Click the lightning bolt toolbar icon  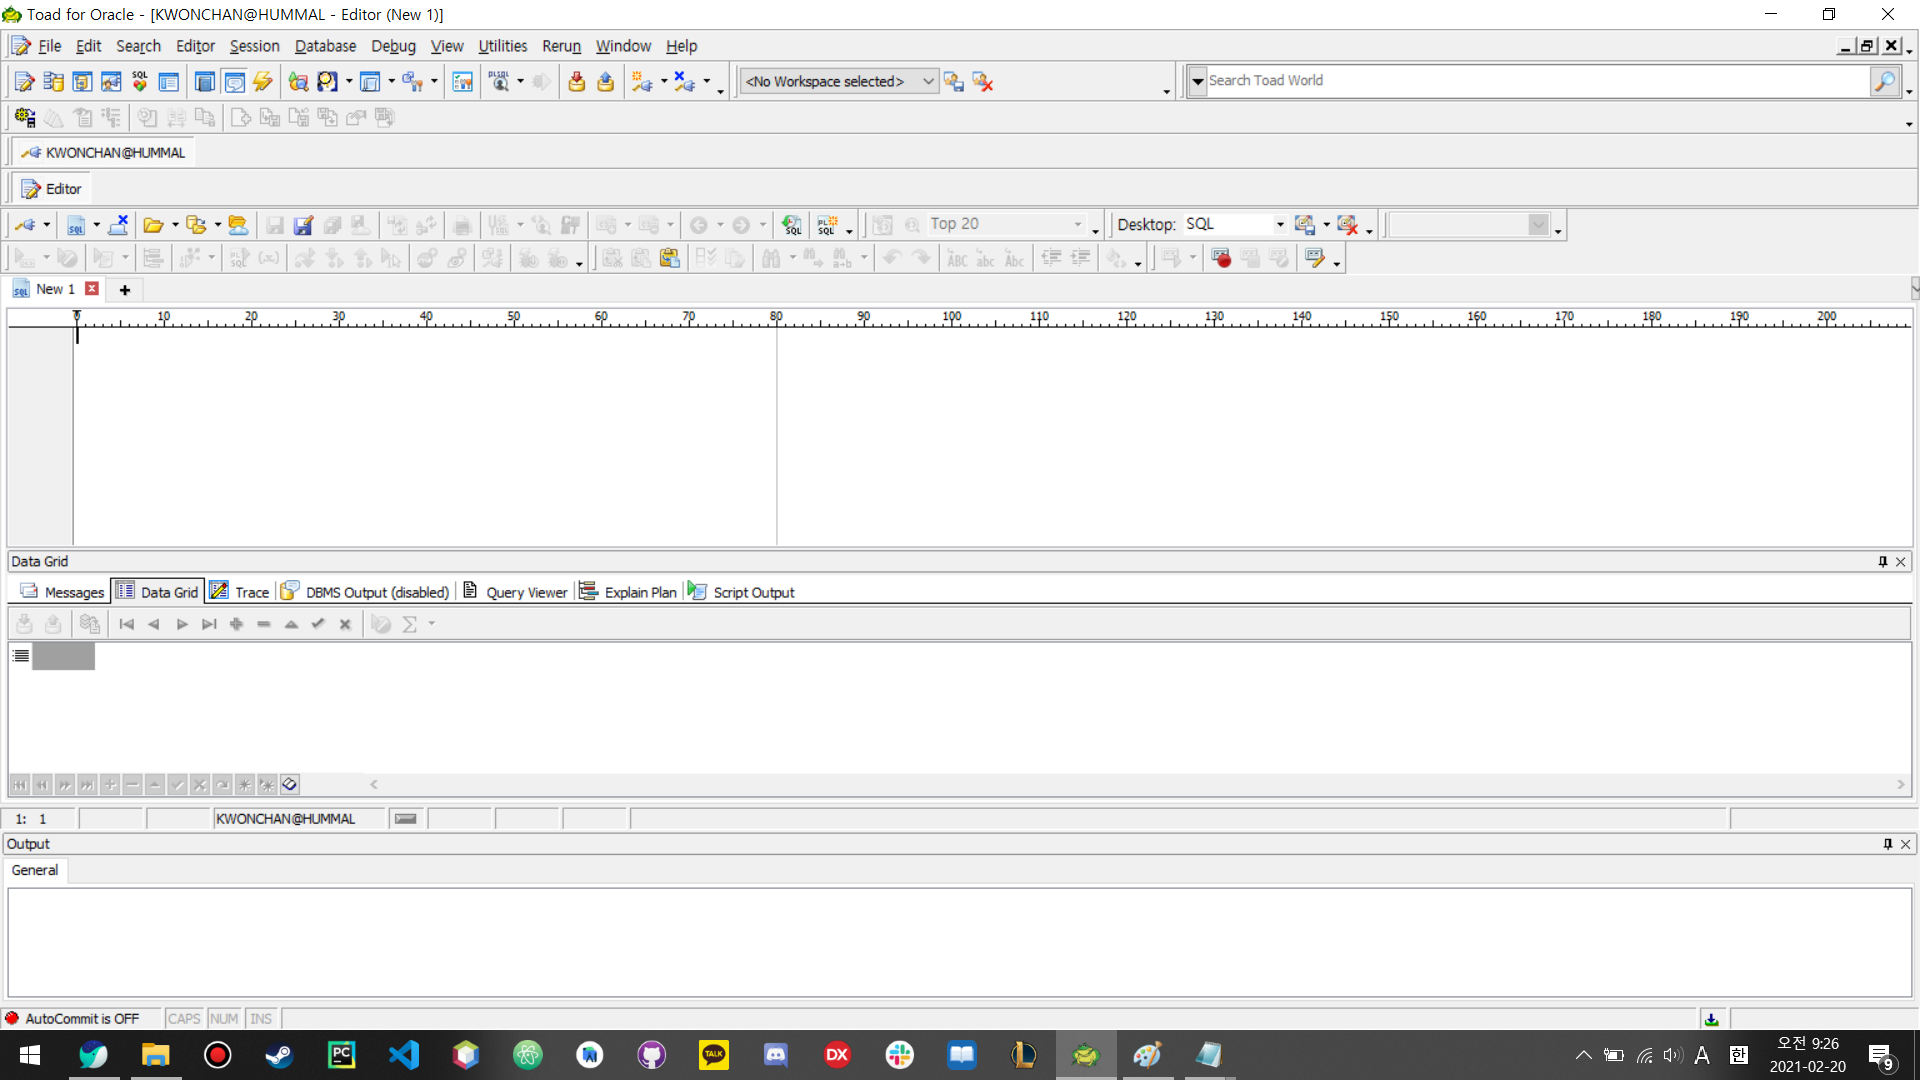click(263, 82)
